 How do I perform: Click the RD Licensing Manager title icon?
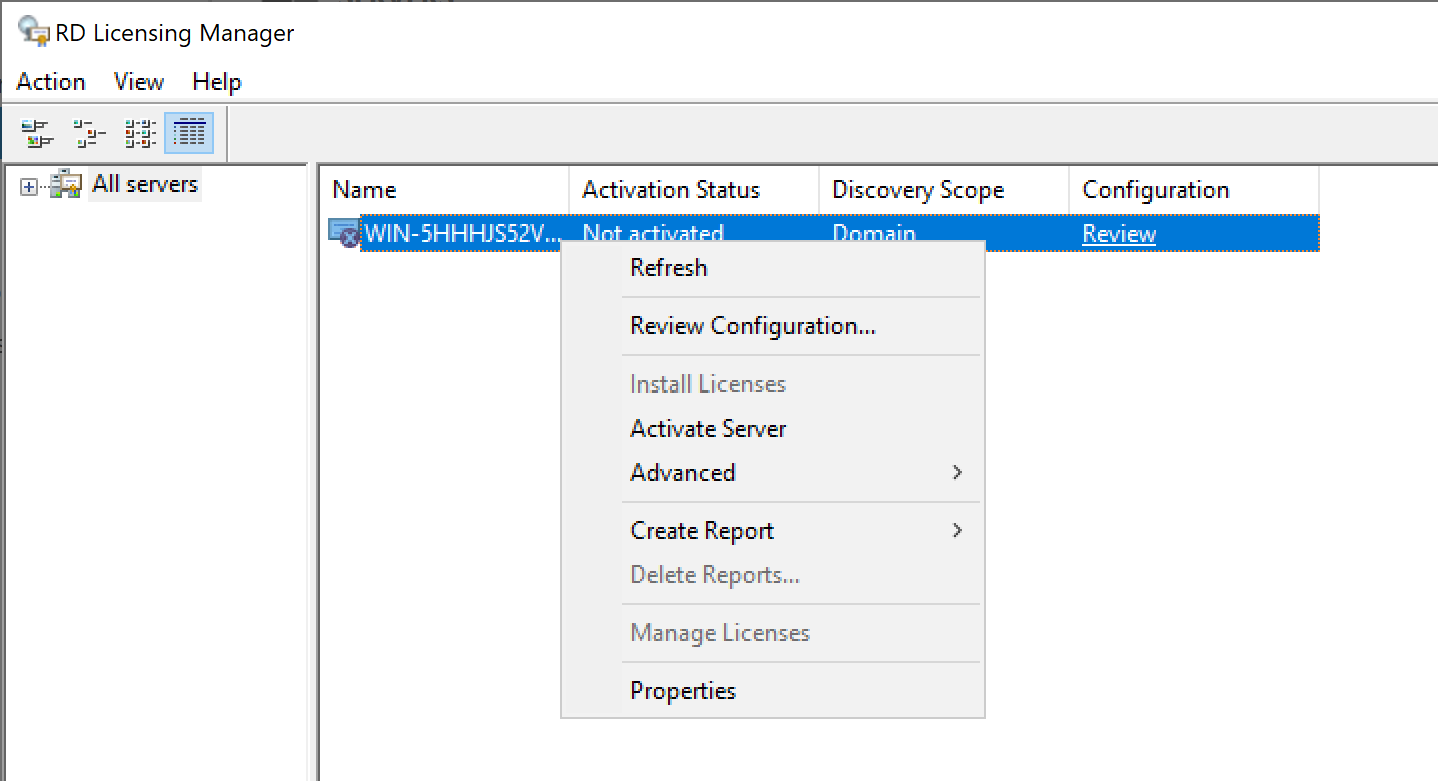coord(34,31)
